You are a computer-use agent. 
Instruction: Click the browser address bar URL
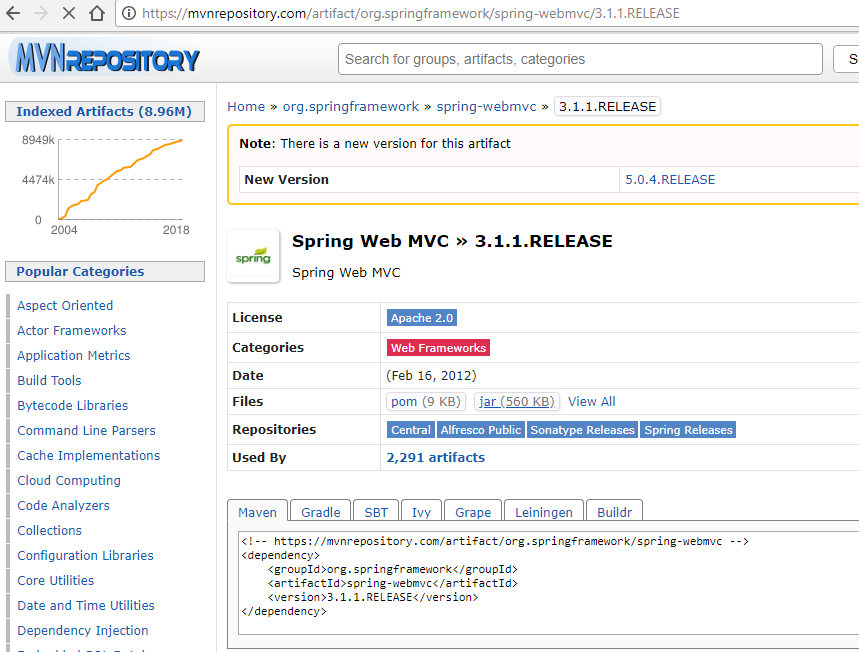coord(410,13)
